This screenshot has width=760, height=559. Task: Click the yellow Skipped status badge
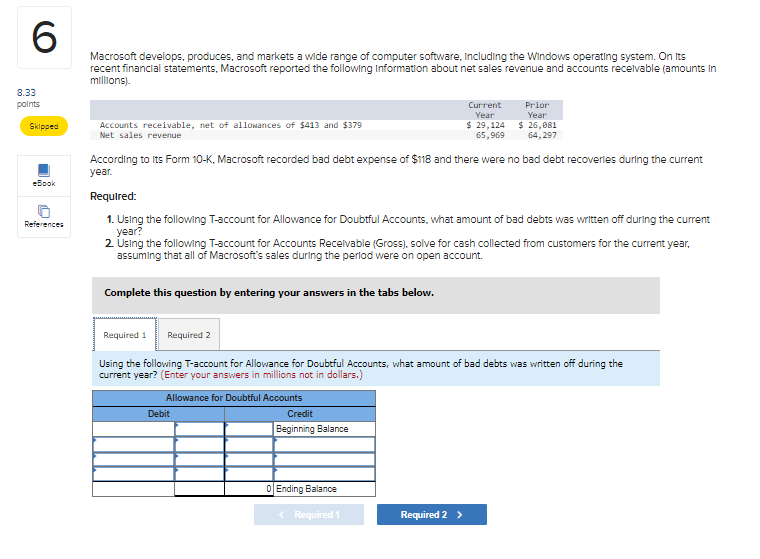click(x=44, y=126)
